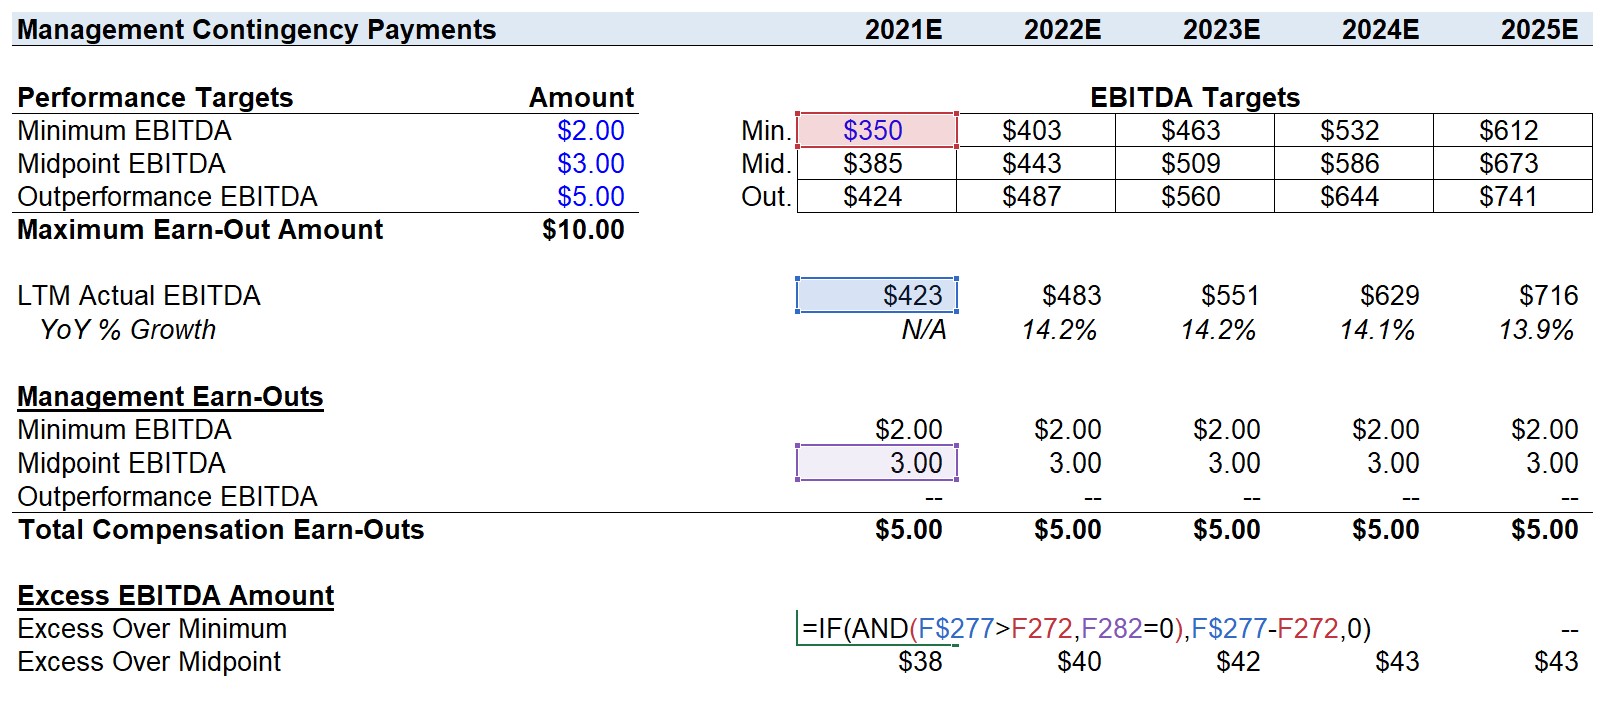Screen dimensions: 1604x701
Task: Click the Management Earn-Outs heading
Action: pos(170,397)
